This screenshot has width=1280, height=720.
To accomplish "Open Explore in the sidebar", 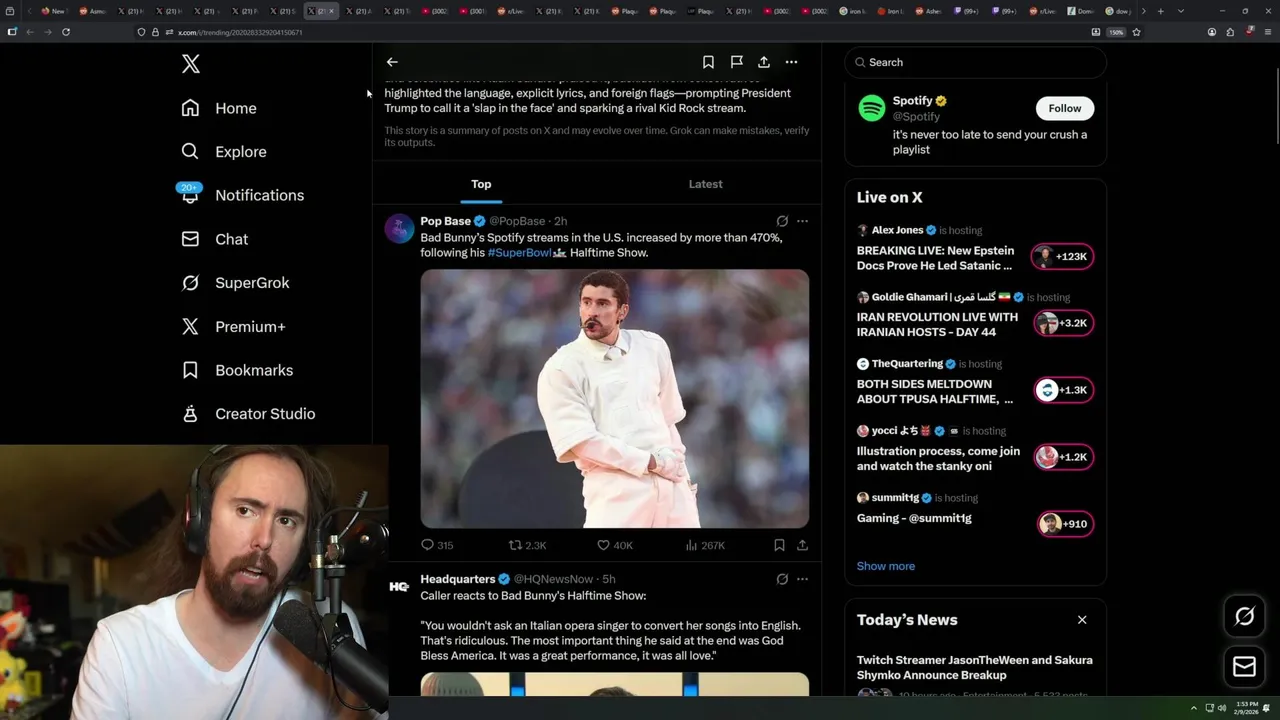I will point(224,152).
